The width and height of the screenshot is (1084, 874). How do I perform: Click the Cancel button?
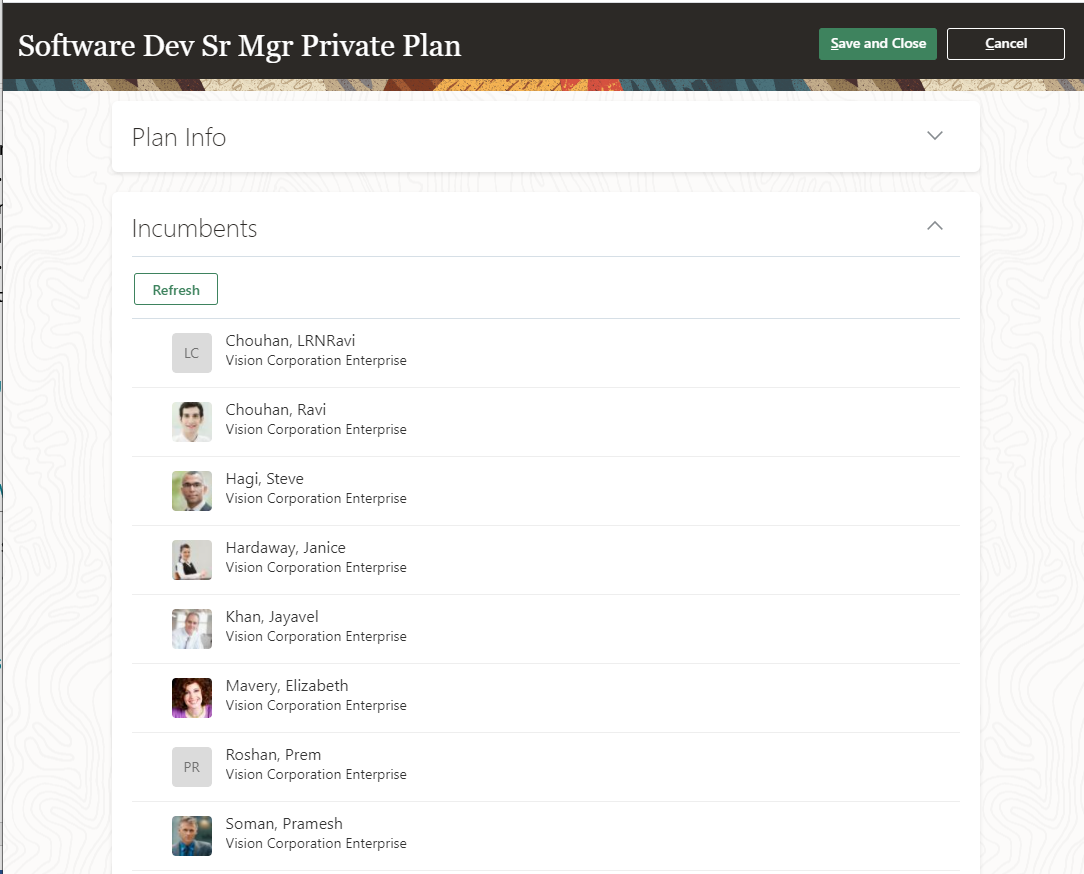click(x=1005, y=43)
